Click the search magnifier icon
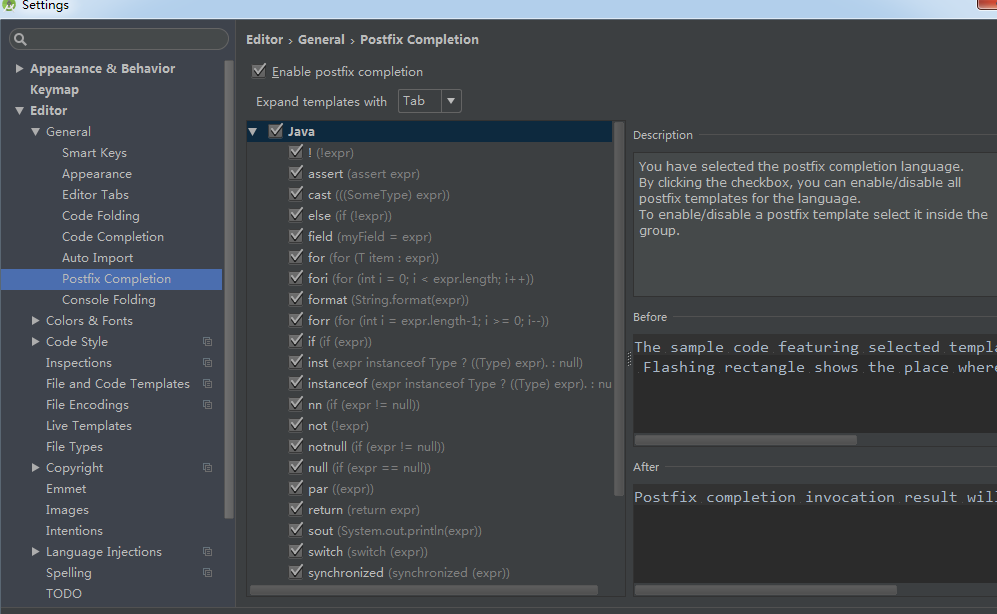 [x=20, y=39]
